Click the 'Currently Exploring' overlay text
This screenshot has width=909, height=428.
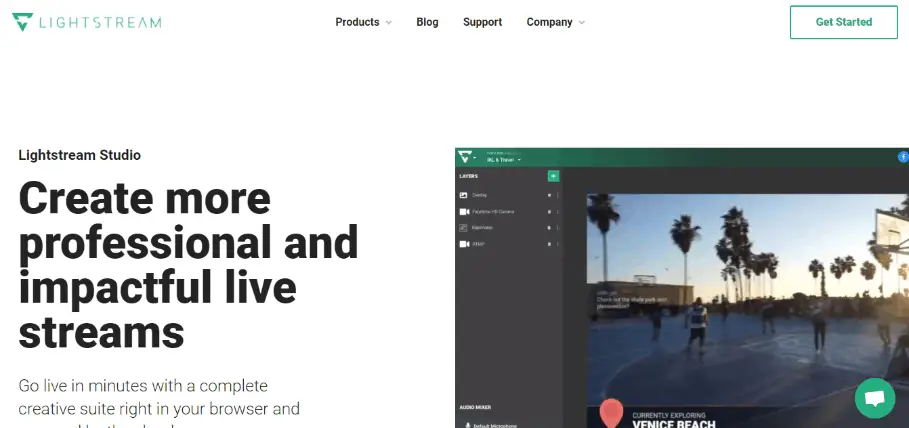pyautogui.click(x=668, y=415)
